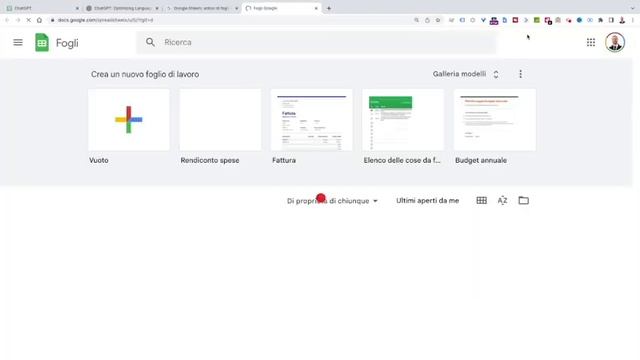640x360 pixels.
Task: Focus the Ricerca search field
Action: pos(316,42)
